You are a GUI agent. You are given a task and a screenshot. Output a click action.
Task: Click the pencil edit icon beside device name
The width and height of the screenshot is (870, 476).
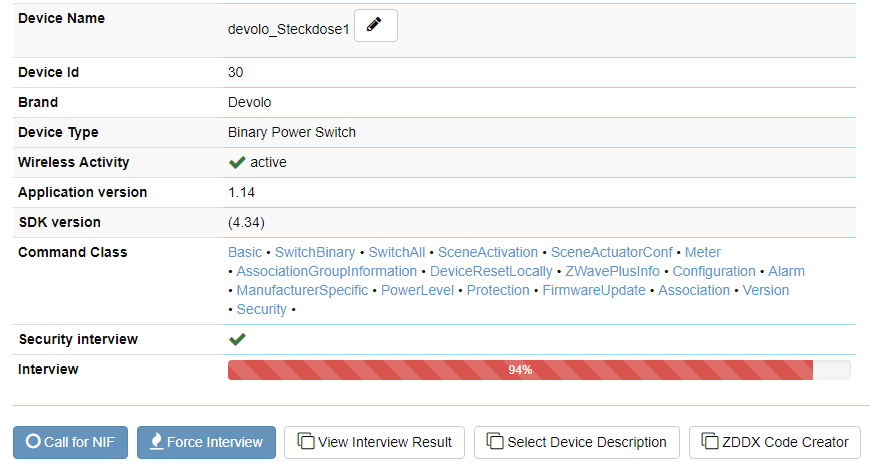[x=375, y=26]
